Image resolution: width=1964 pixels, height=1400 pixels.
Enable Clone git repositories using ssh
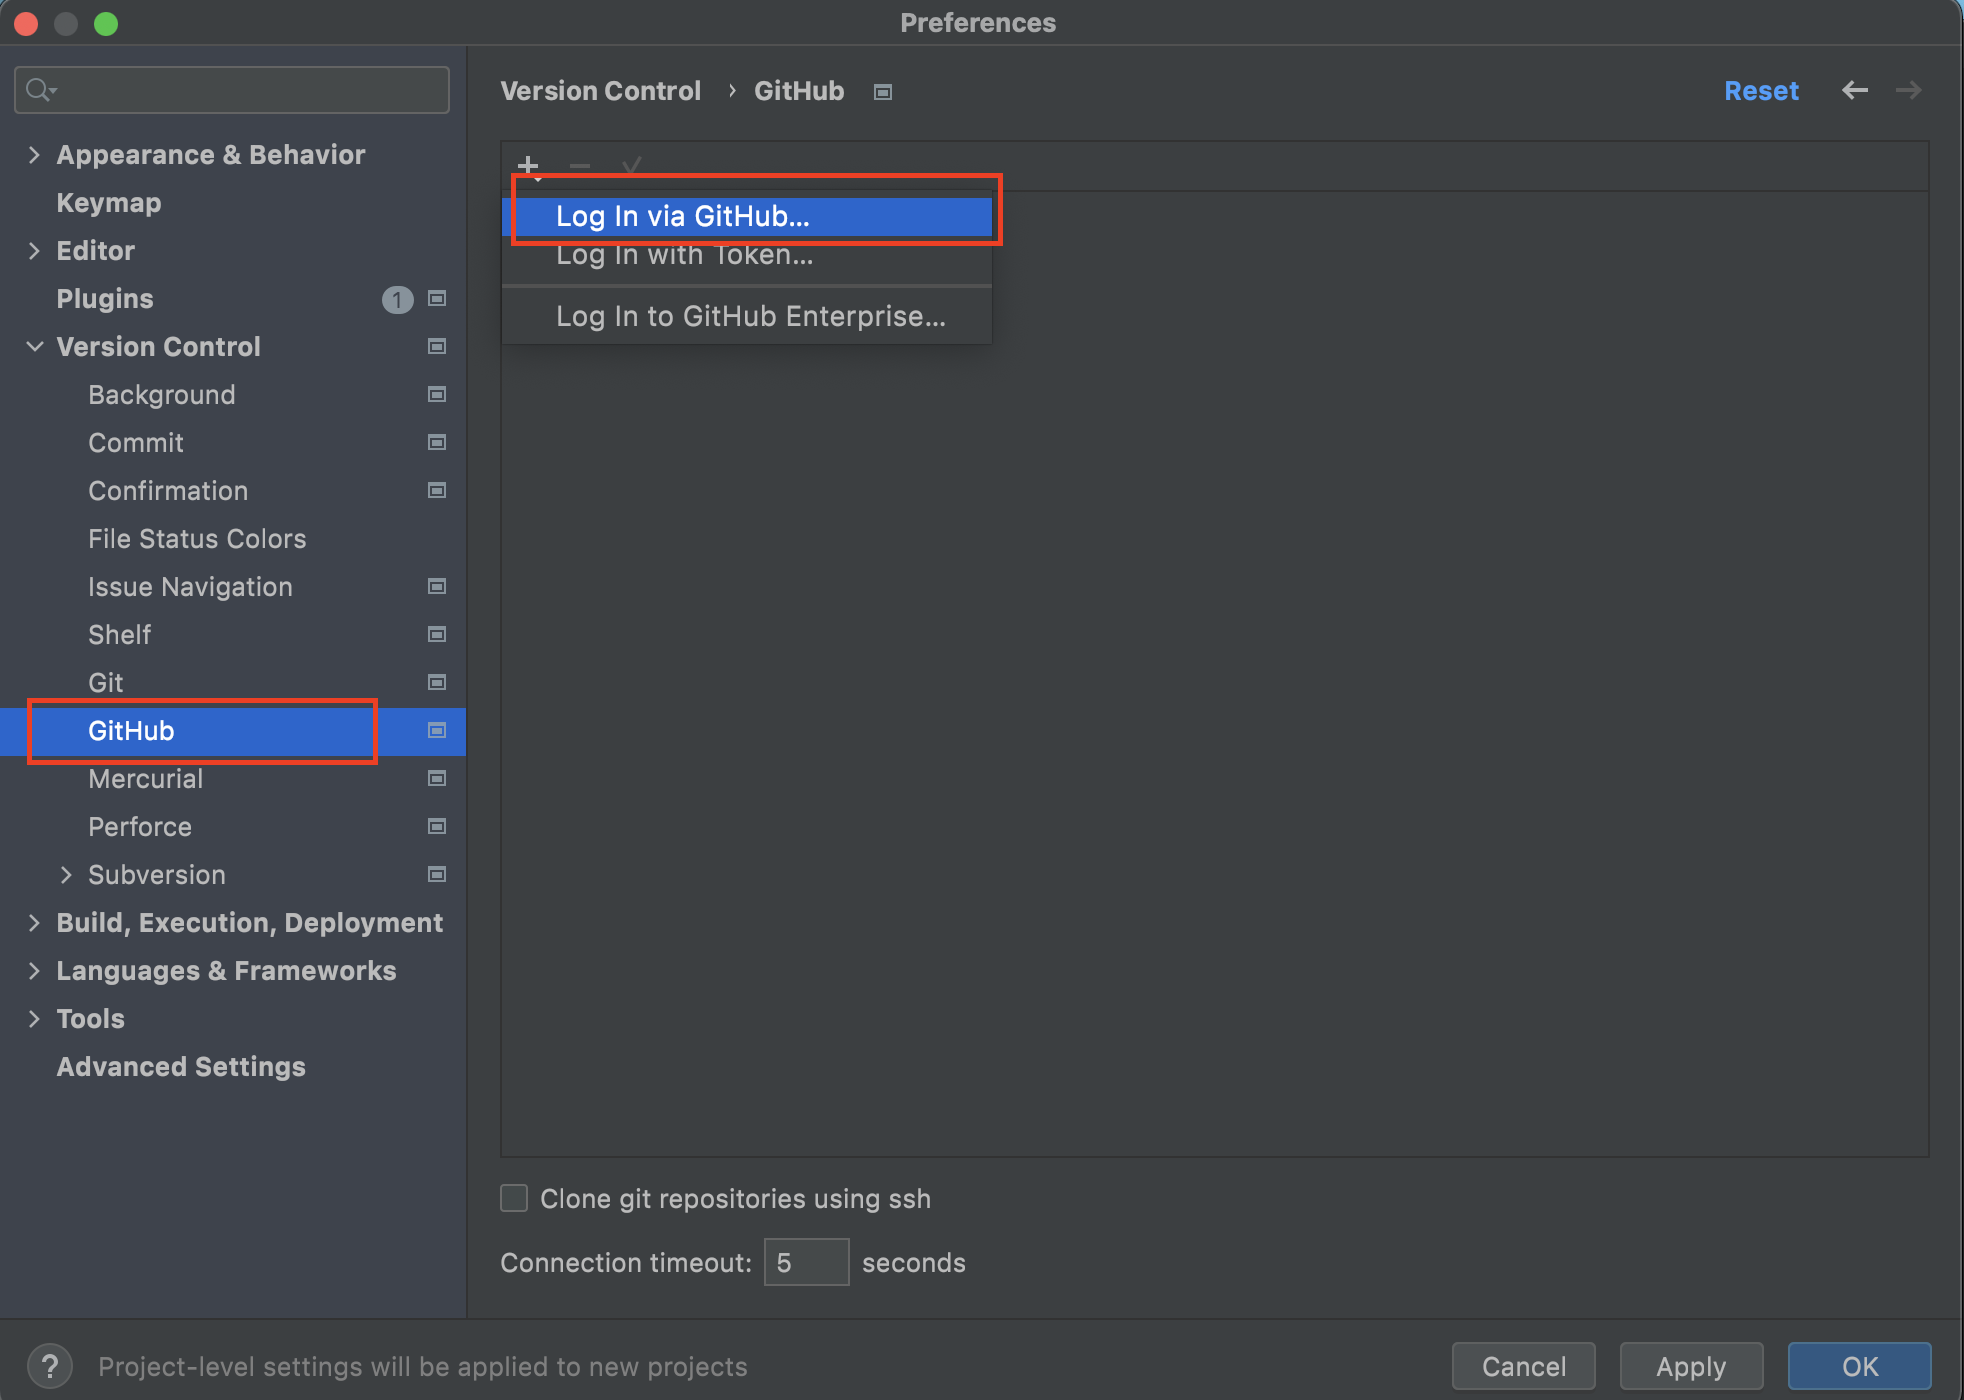[514, 1198]
